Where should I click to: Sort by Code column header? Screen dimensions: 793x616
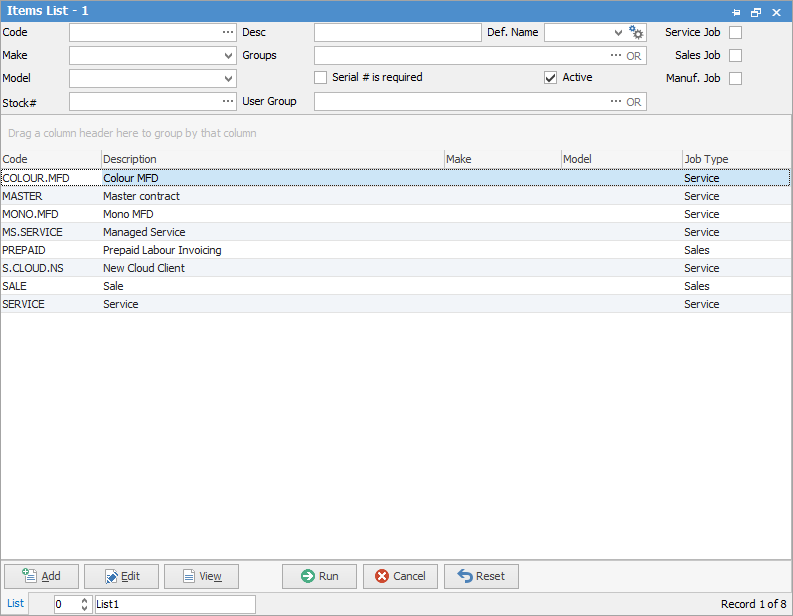(x=51, y=159)
